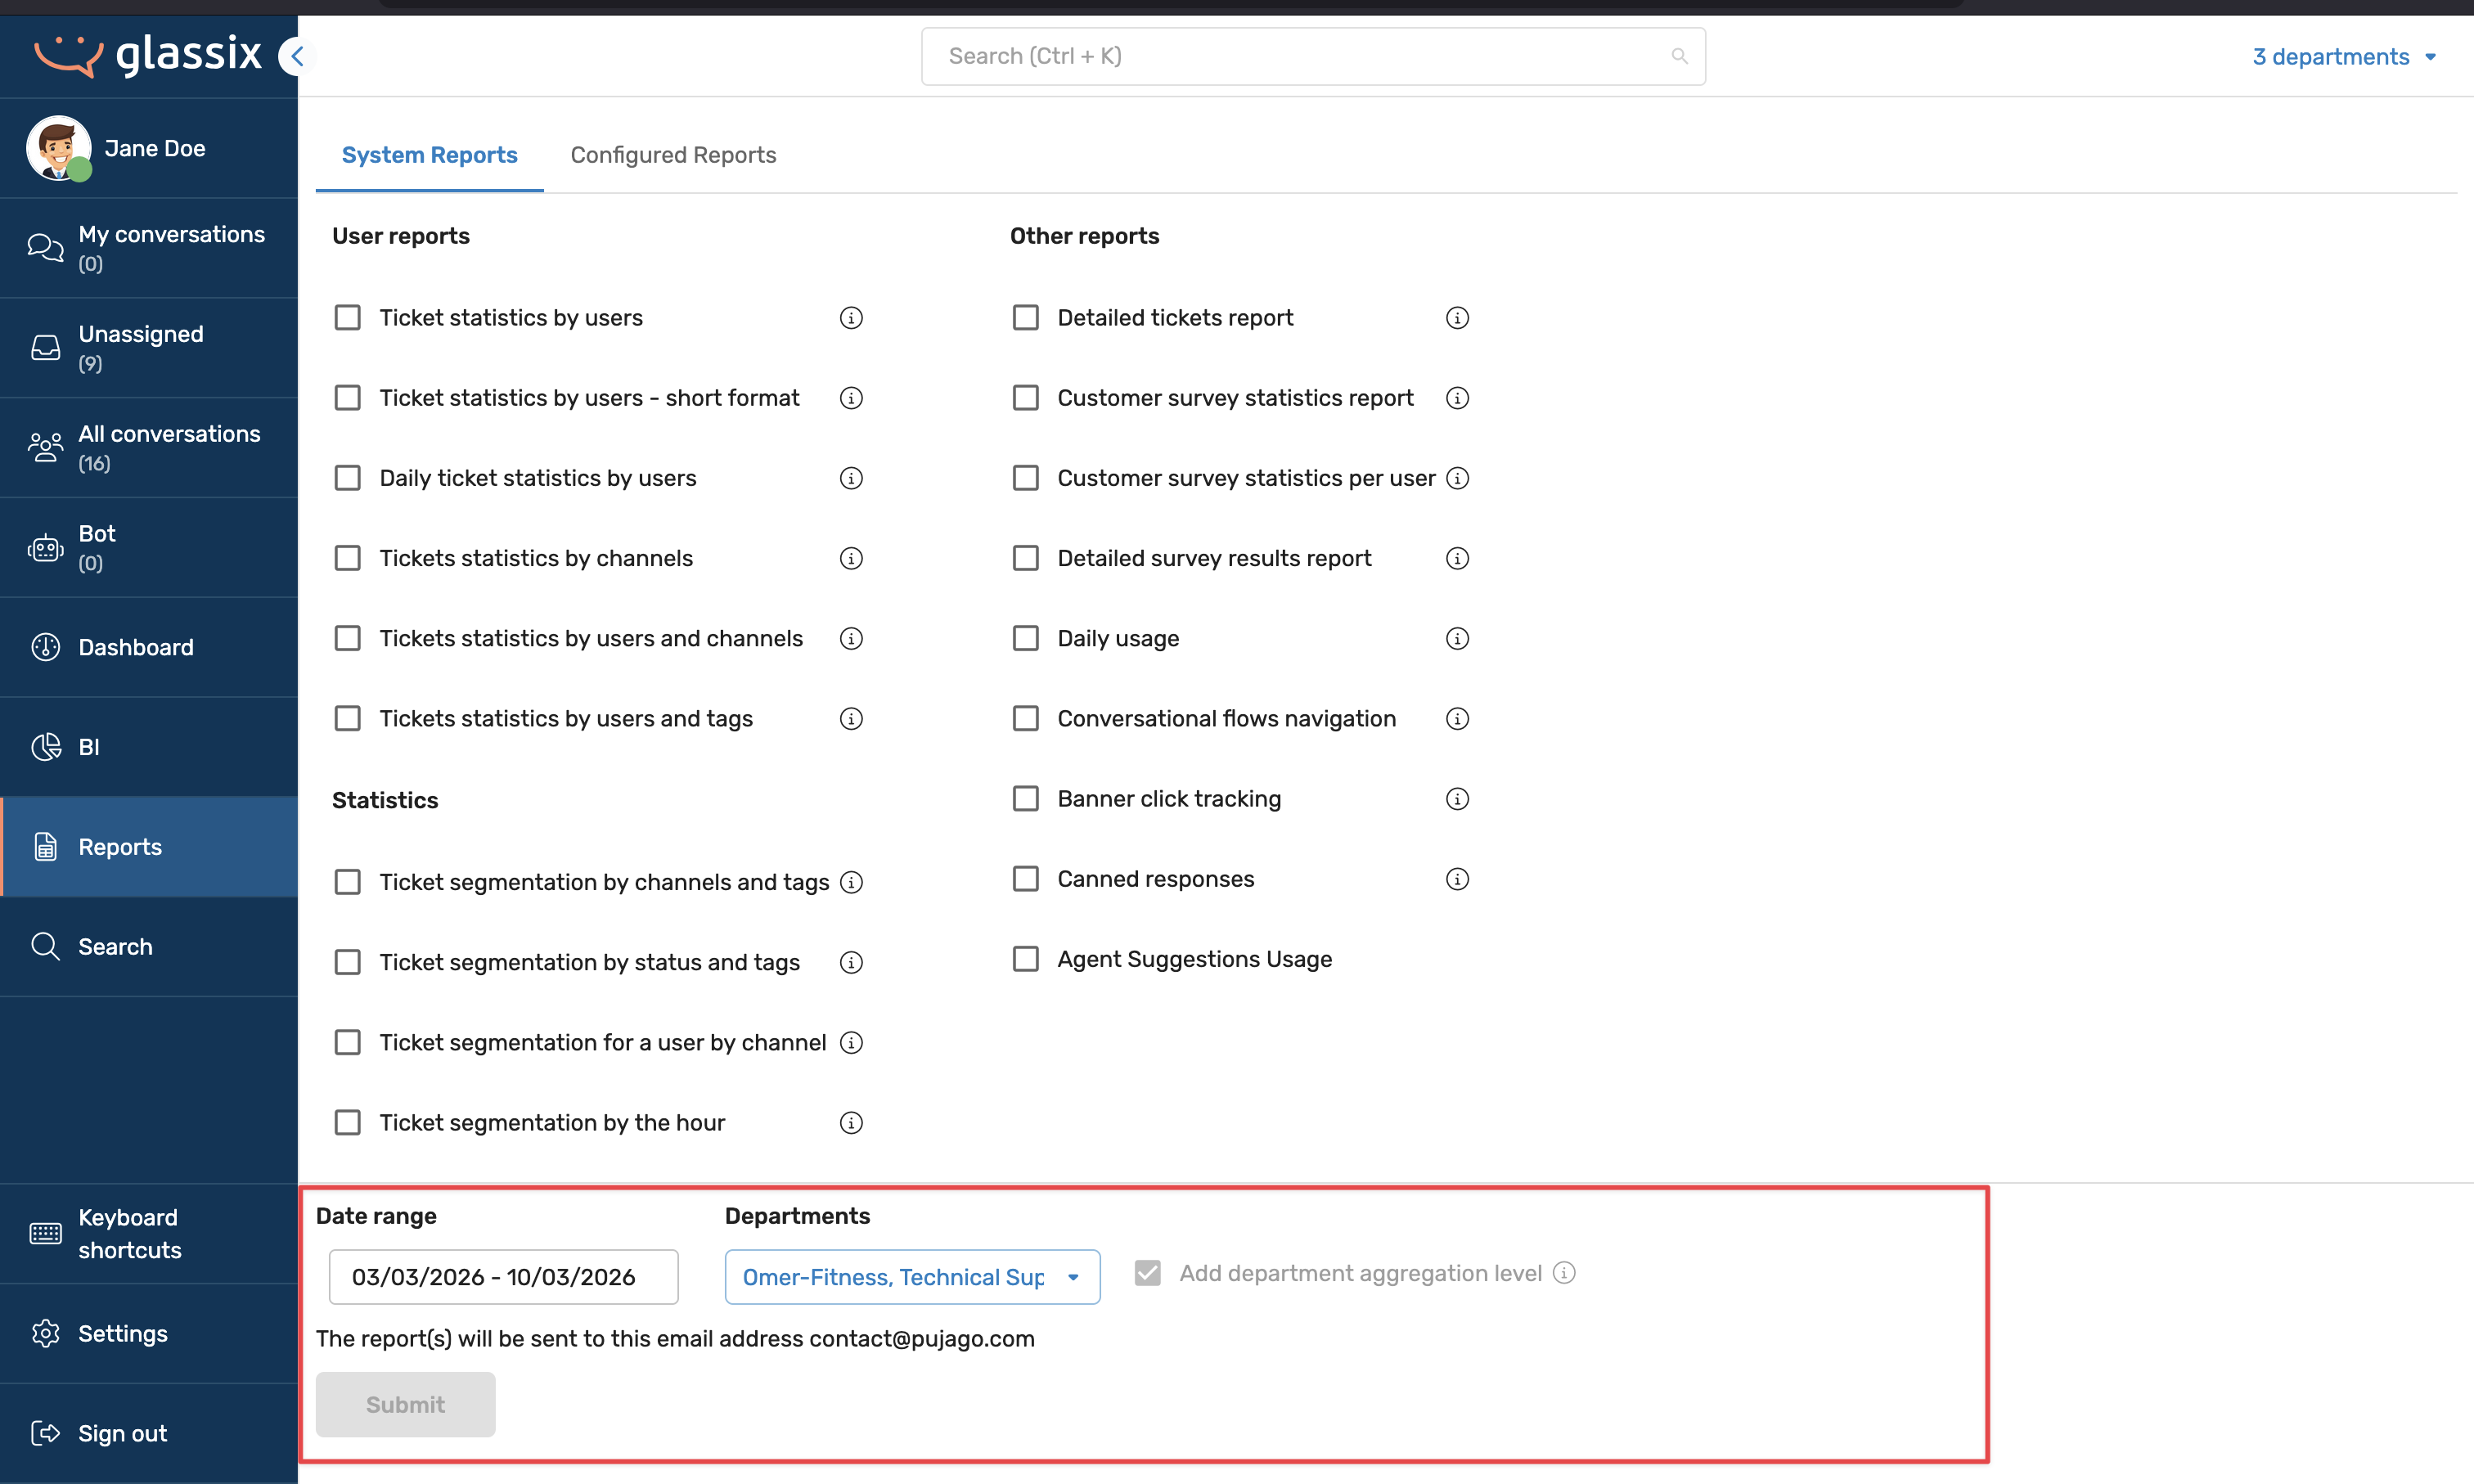Screen dimensions: 2474x1484
Task: Click the Dashboard gauge icon
Action: click(45, 647)
